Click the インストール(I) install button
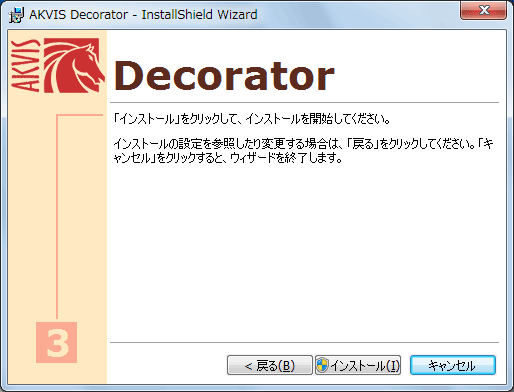This screenshot has height=392, width=514. [x=358, y=365]
